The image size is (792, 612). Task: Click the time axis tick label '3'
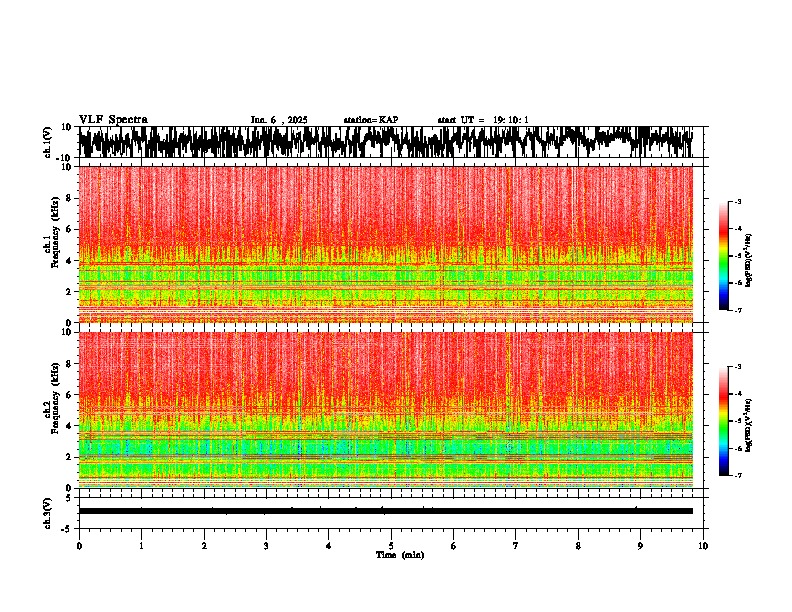tap(266, 546)
